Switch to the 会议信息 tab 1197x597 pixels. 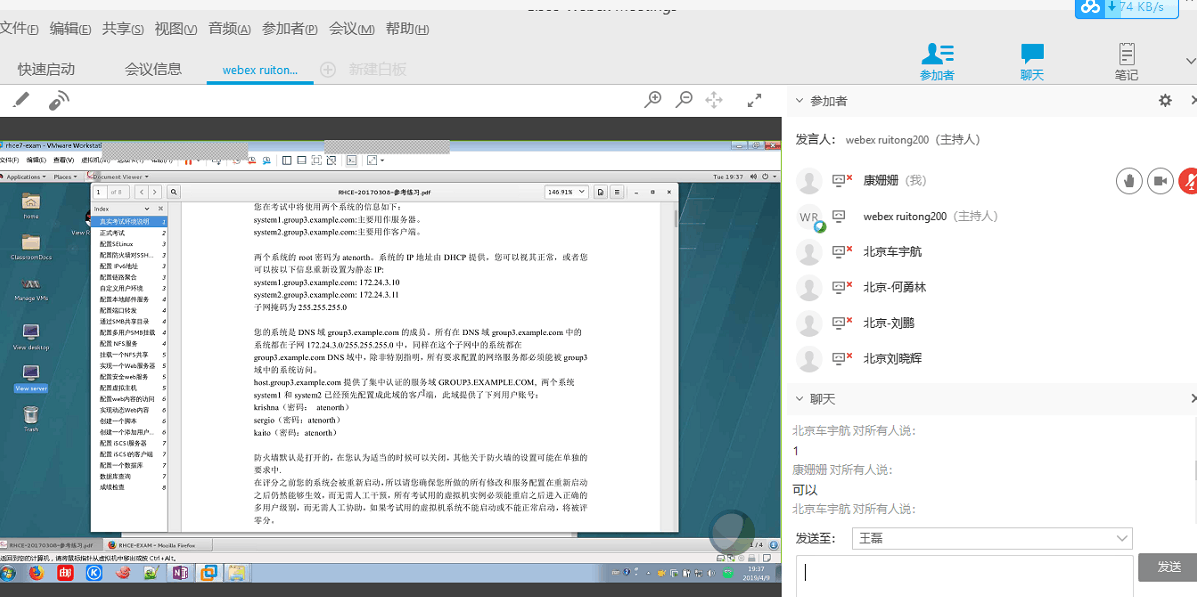[x=153, y=69]
